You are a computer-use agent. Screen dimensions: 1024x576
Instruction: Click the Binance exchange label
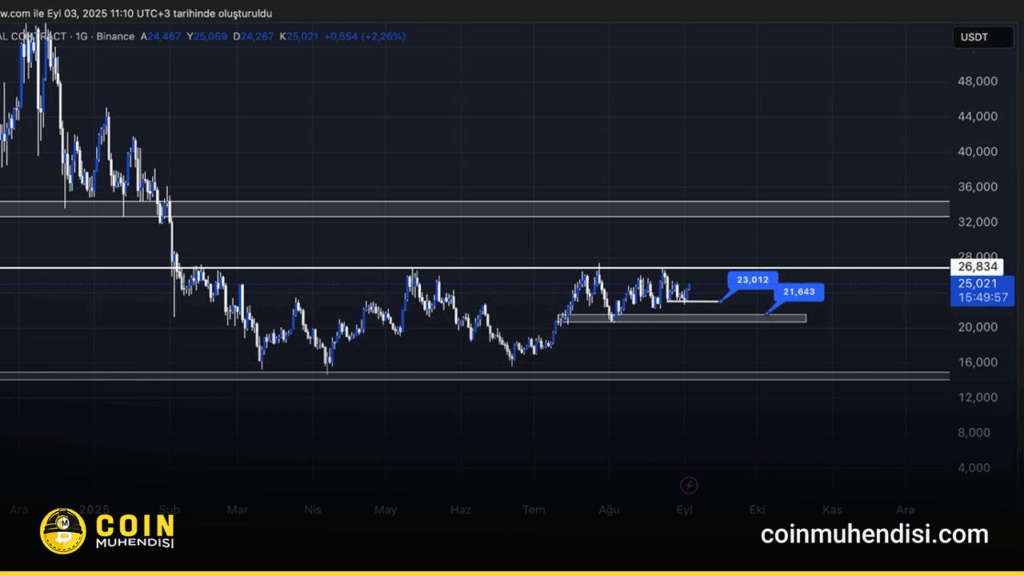pos(115,36)
